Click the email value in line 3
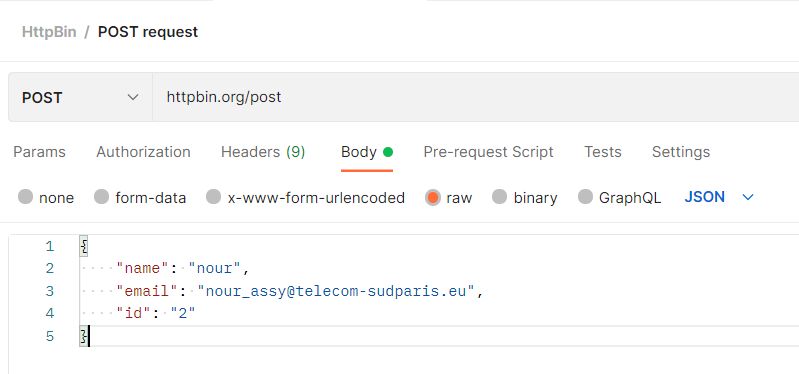The width and height of the screenshot is (799, 374). 336,291
